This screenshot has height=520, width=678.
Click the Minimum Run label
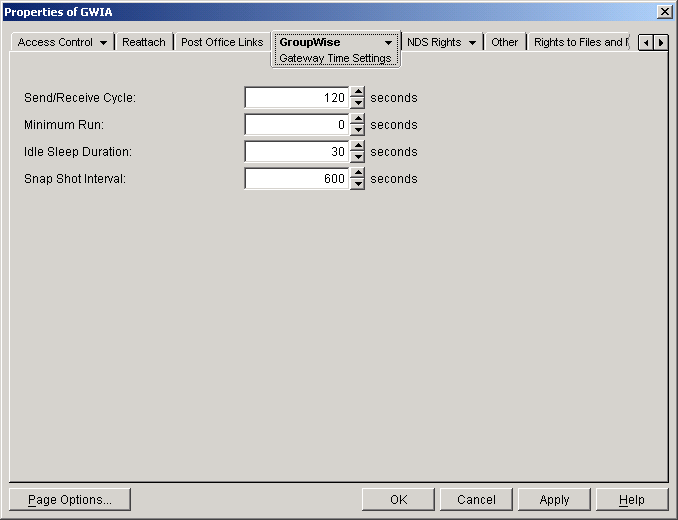pyautogui.click(x=64, y=125)
